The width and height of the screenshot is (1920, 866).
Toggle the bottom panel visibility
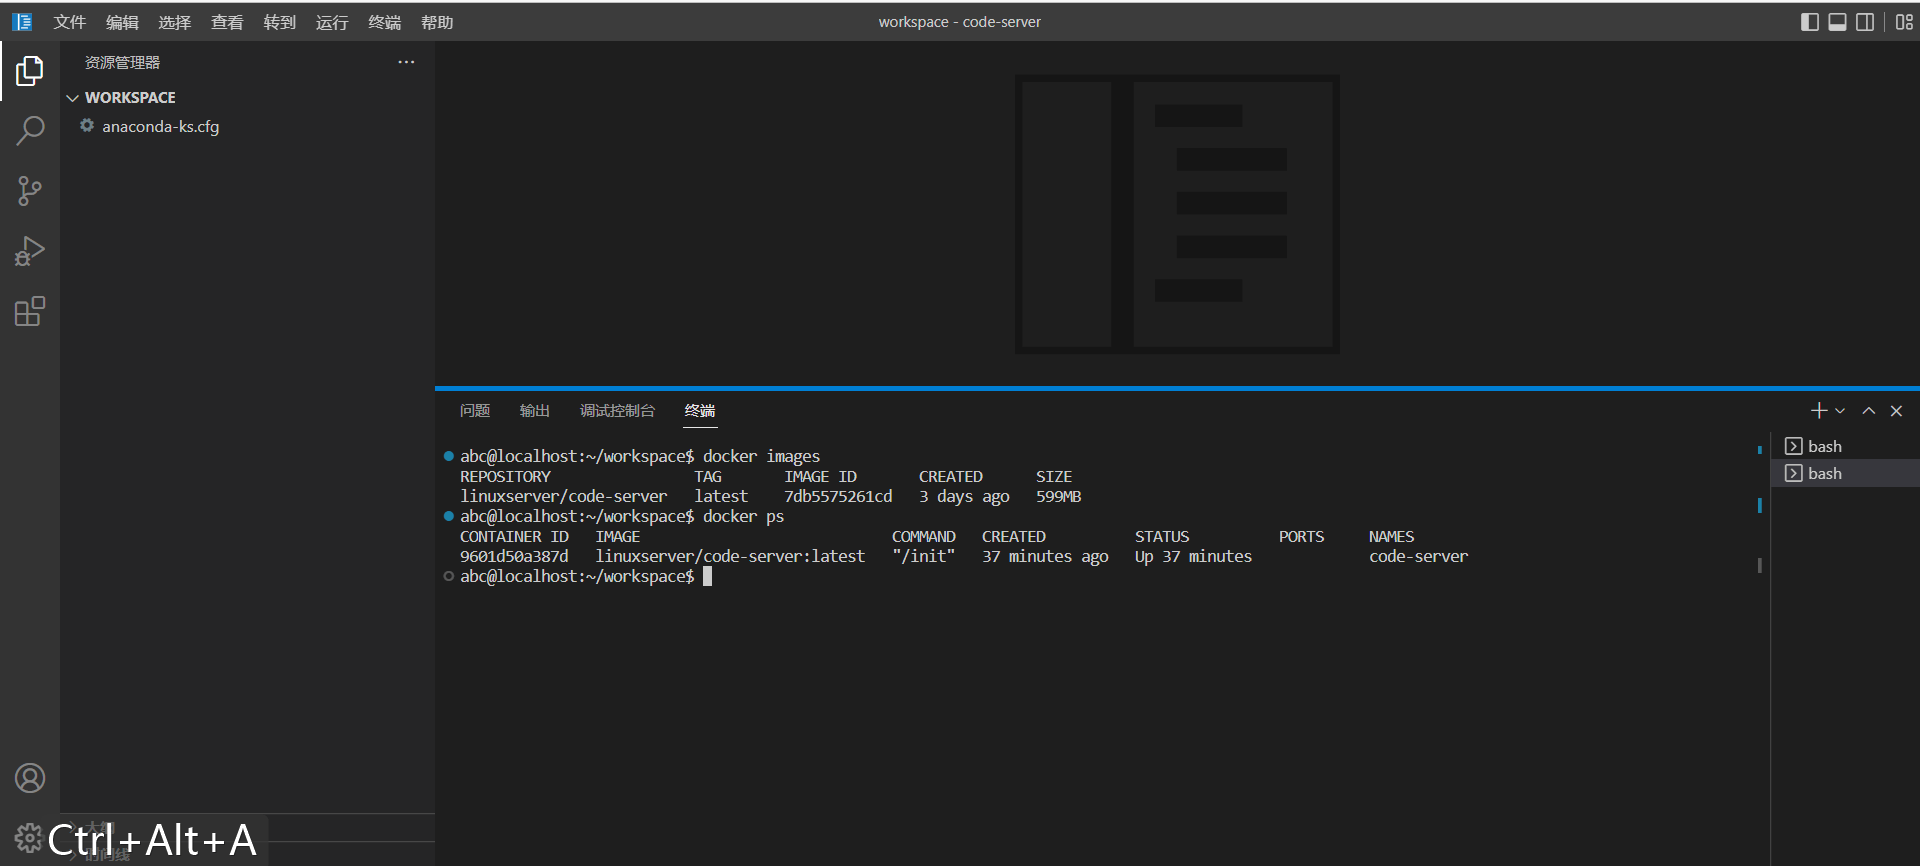[1837, 22]
